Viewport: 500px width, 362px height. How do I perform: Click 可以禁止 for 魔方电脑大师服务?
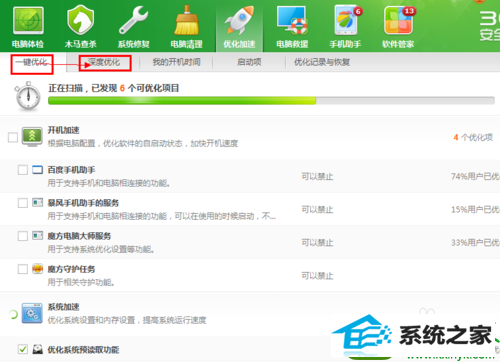[x=317, y=243]
